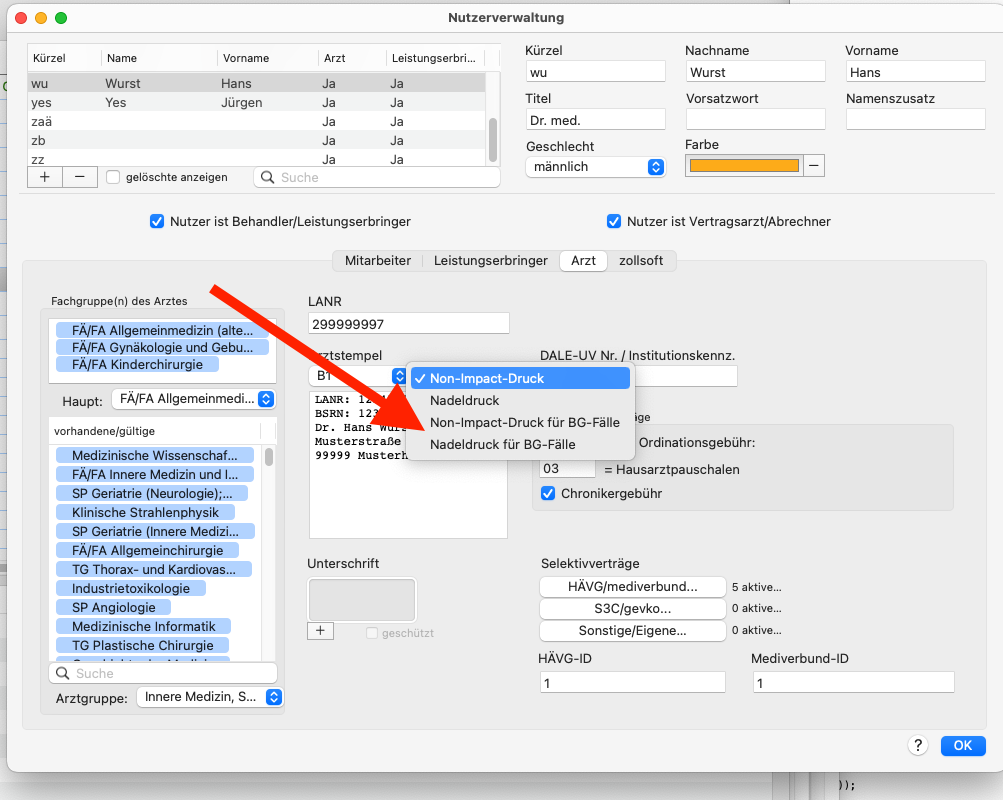Image resolution: width=1003 pixels, height=800 pixels.
Task: Focus the LANR input field
Action: (409, 324)
